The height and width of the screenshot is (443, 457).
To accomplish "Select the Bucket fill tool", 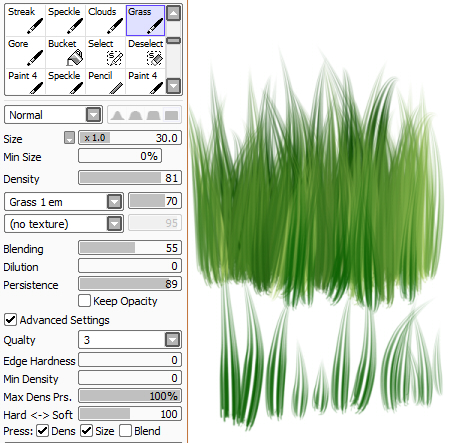I will point(65,52).
